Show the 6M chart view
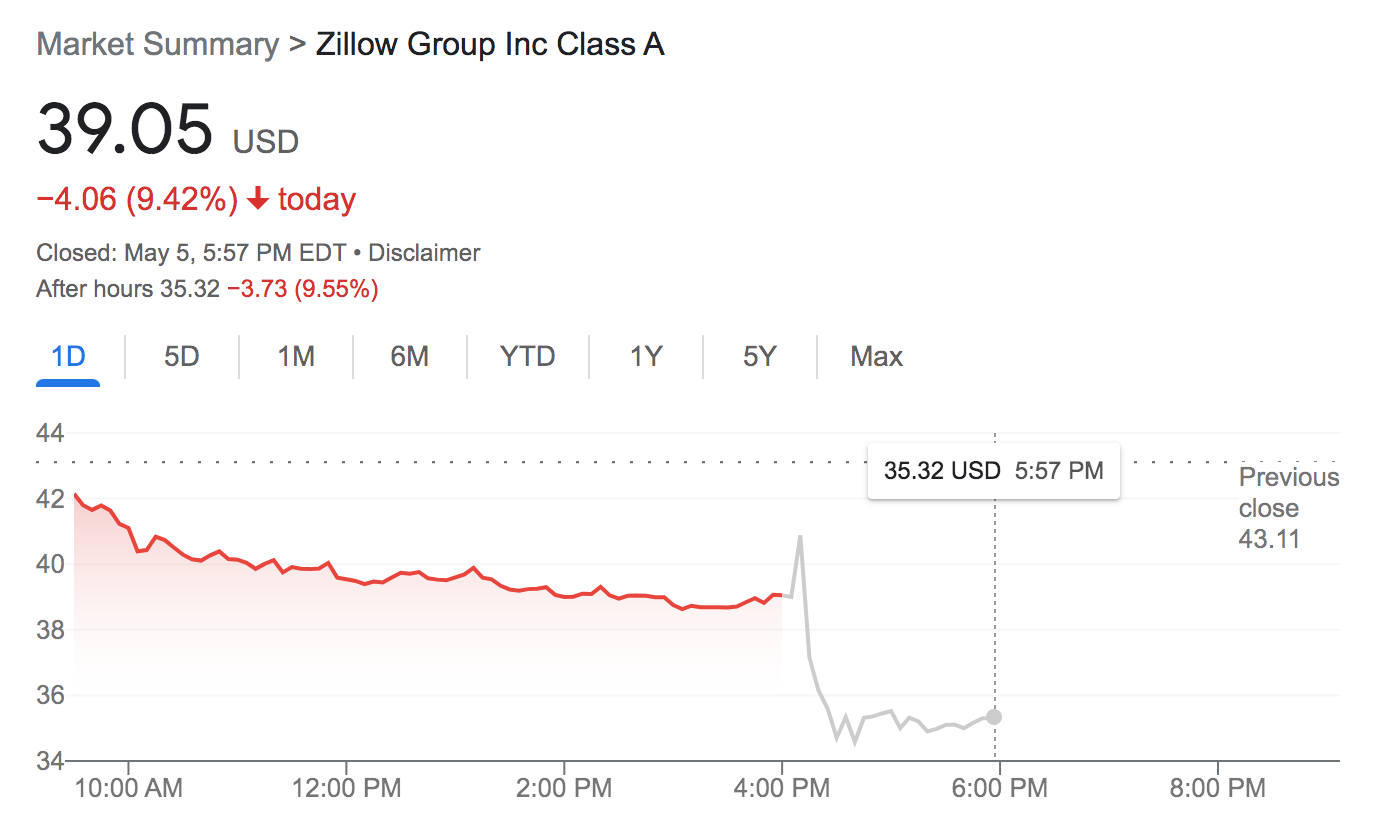This screenshot has height=822, width=1386. coord(410,357)
